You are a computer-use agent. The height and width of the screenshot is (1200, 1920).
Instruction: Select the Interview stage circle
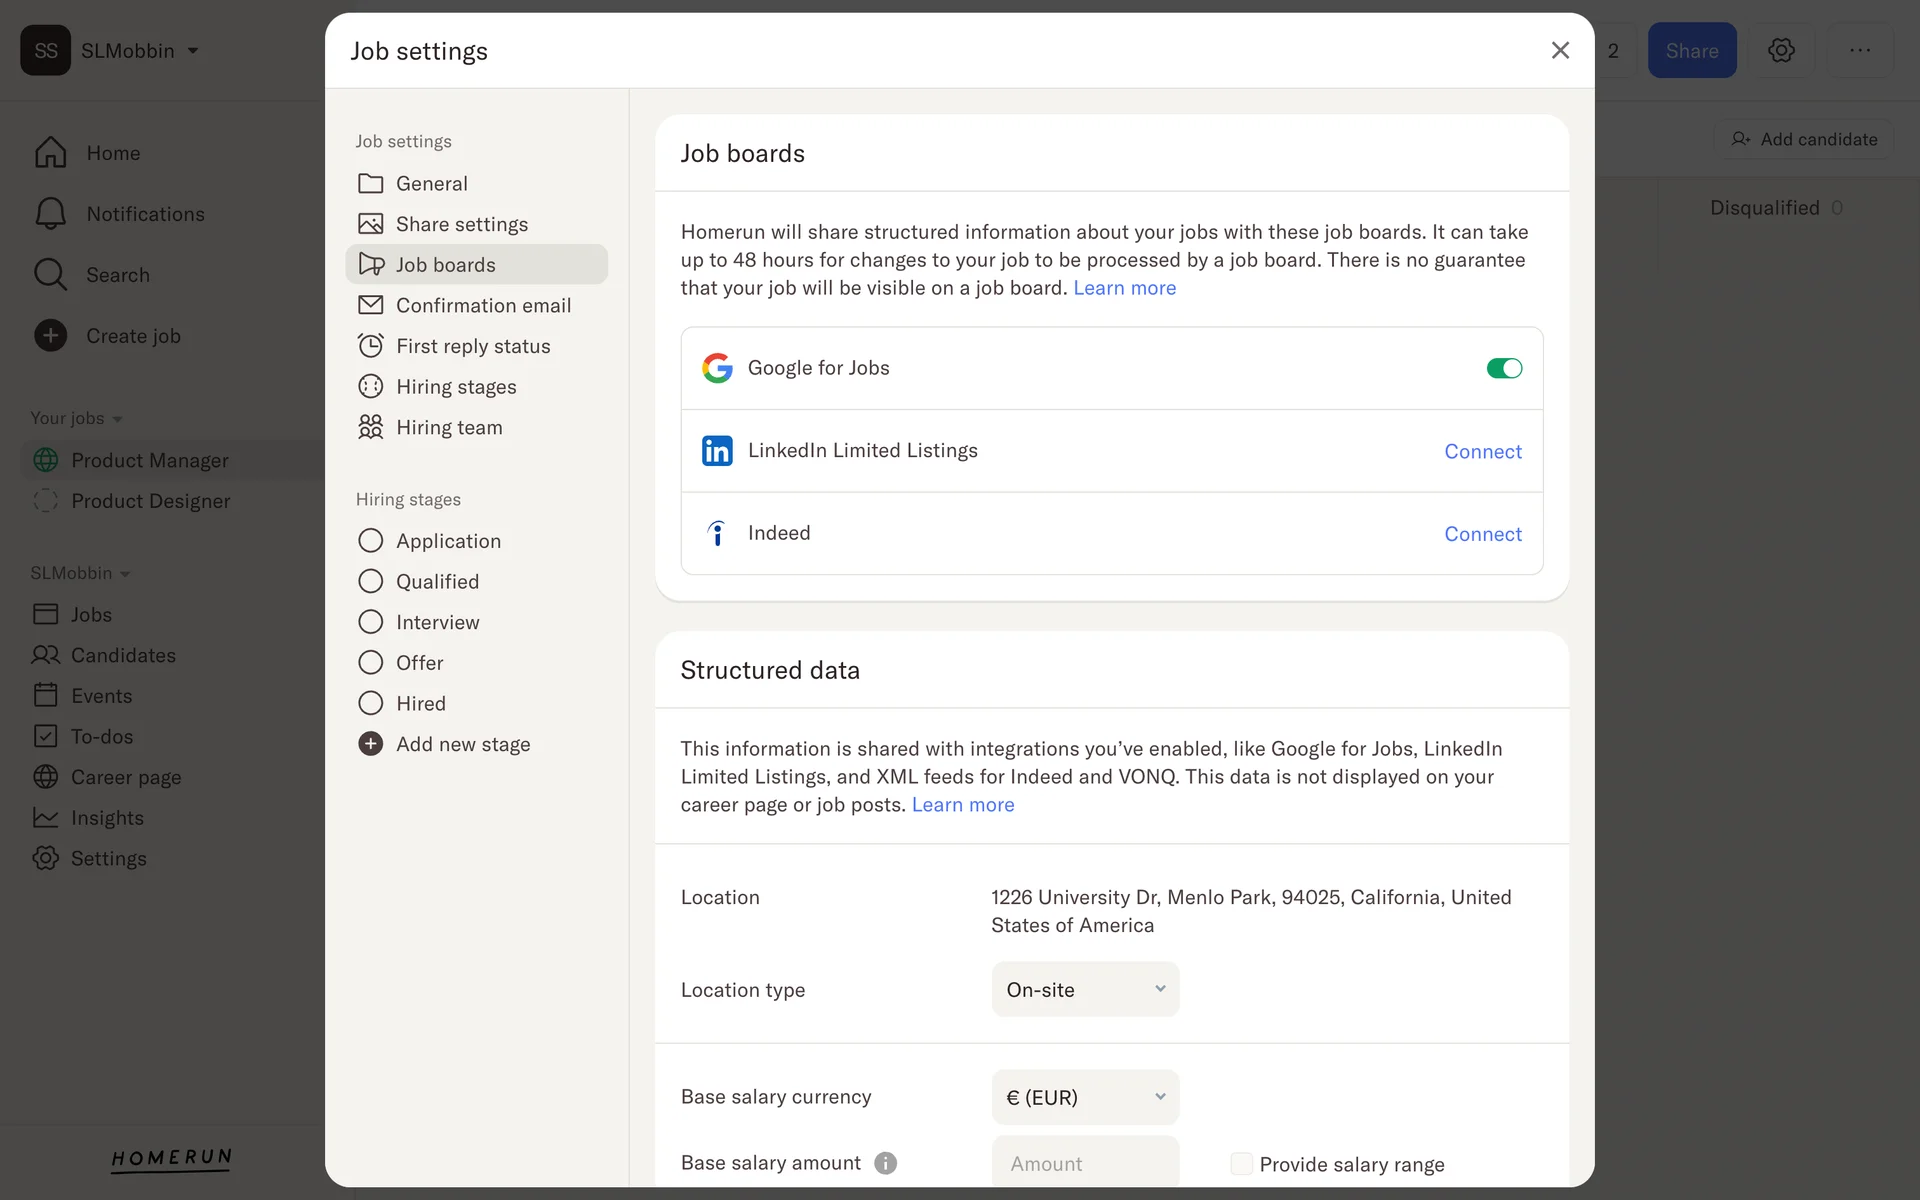pos(370,622)
